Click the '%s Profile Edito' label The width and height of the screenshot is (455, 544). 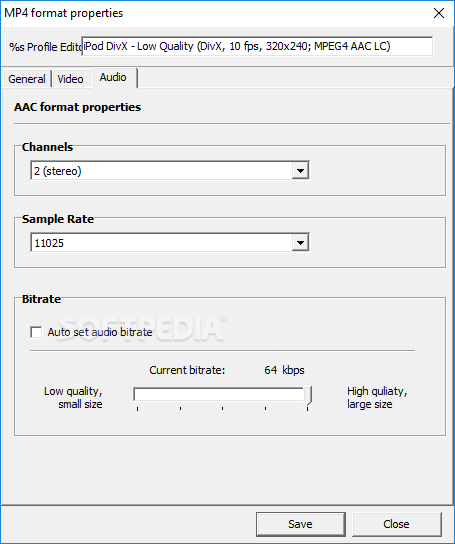click(45, 47)
